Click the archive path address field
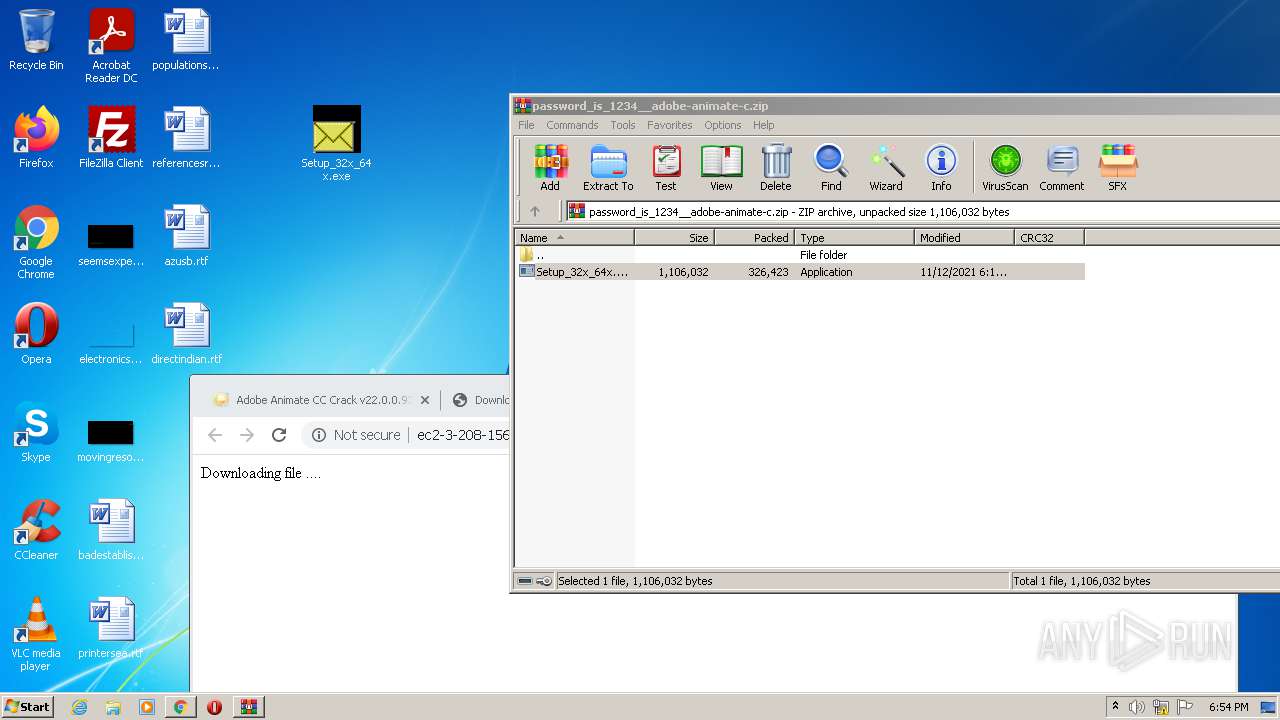Image resolution: width=1280 pixels, height=720 pixels. tap(922, 211)
